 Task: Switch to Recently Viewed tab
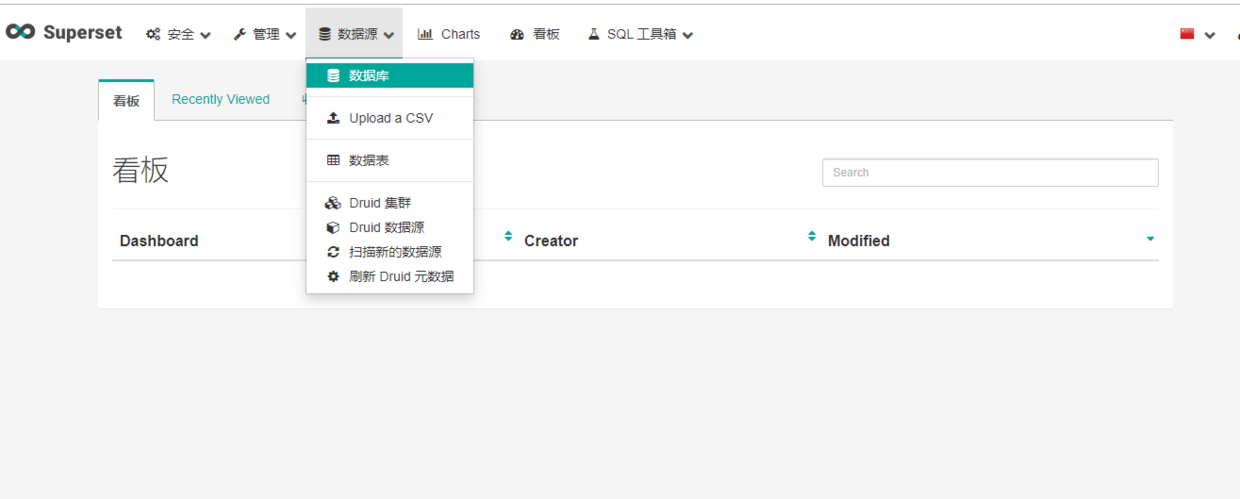[221, 99]
